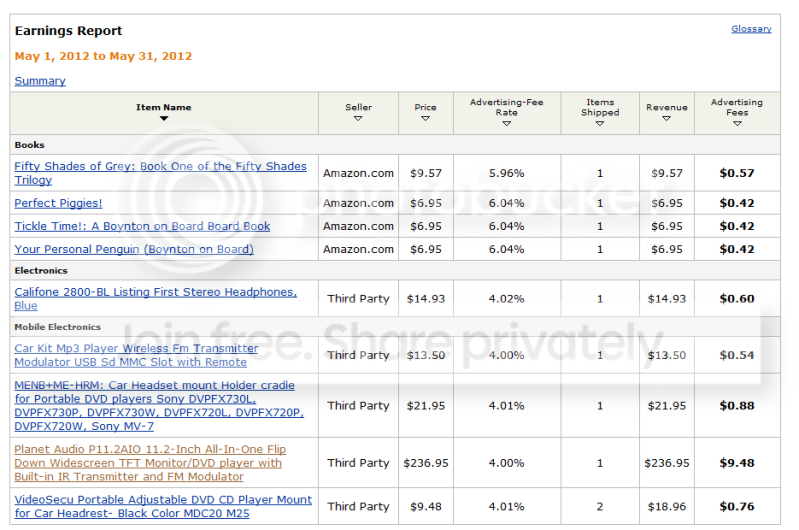Viewport: 799px width, 530px height.
Task: Click the sort arrow under Price
Action: 425,119
